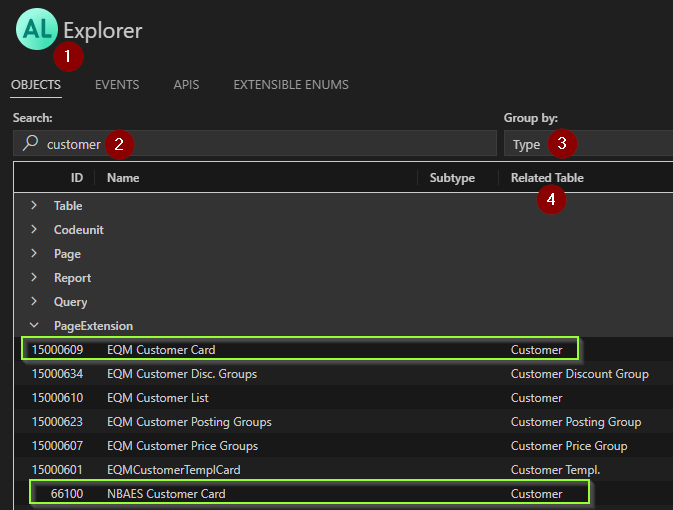Image resolution: width=673 pixels, height=510 pixels.
Task: Expand the Report group
Action: (34, 278)
